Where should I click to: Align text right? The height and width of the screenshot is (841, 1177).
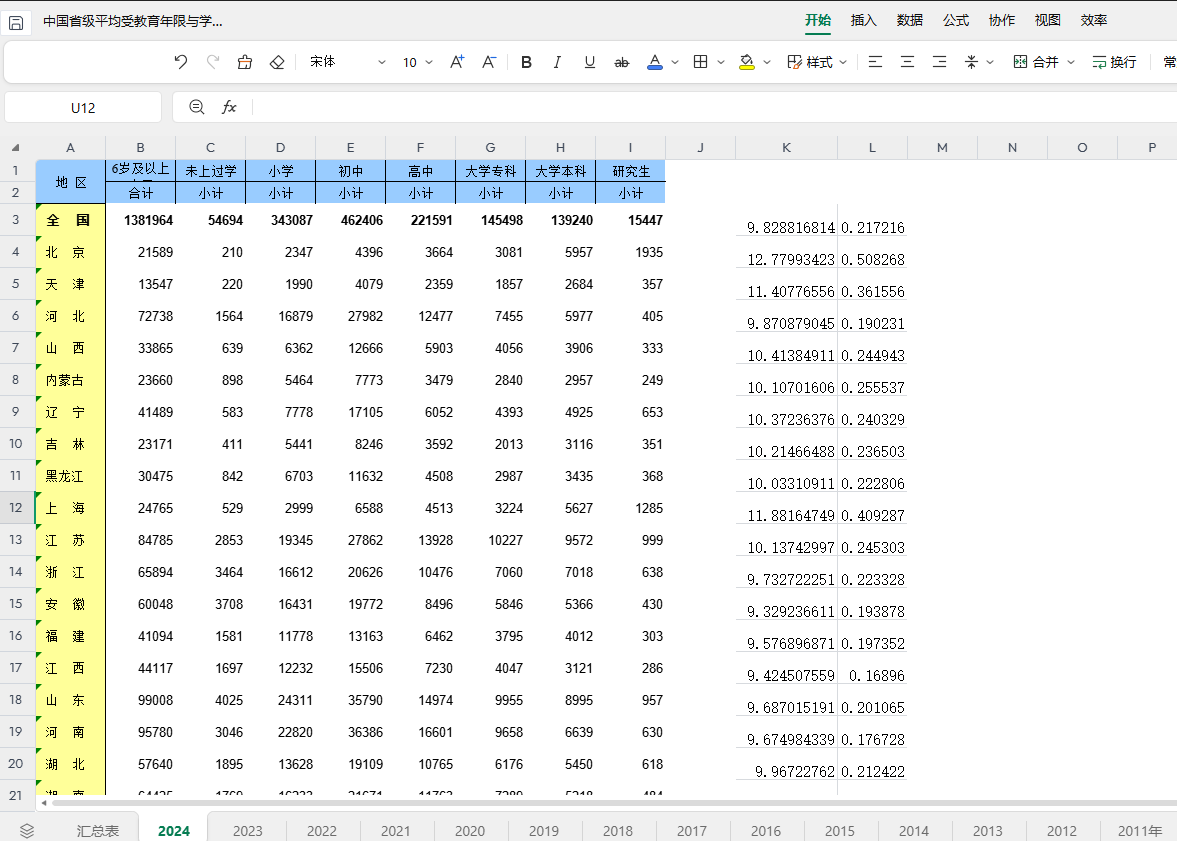[939, 62]
